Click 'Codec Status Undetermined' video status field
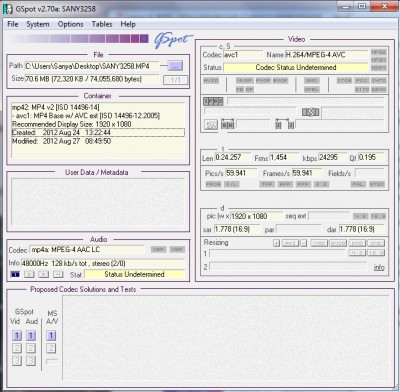400x392 pixels. [296, 67]
